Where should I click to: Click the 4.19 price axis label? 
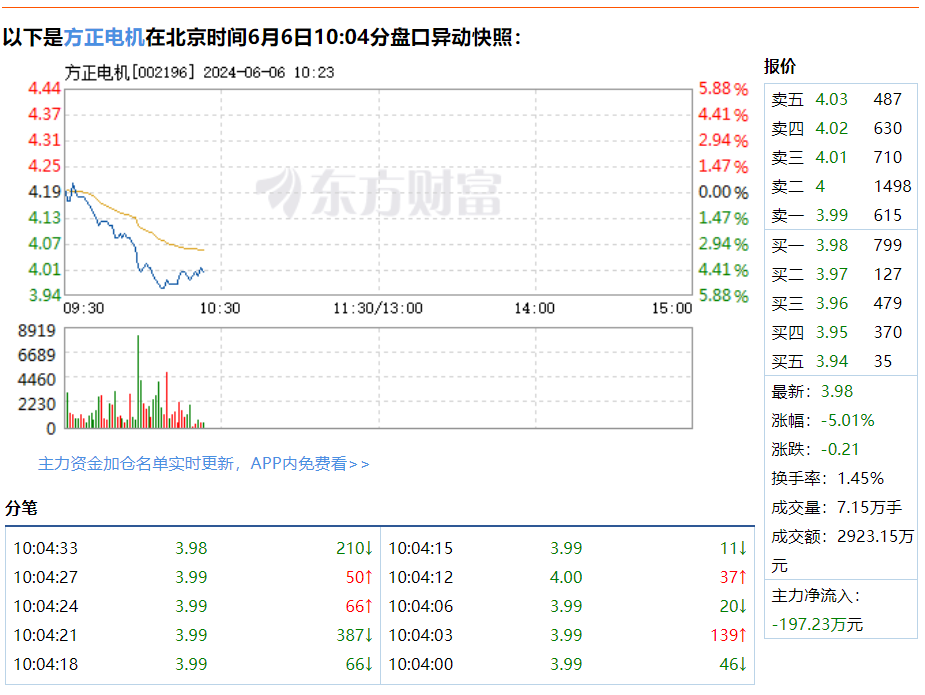(x=44, y=192)
